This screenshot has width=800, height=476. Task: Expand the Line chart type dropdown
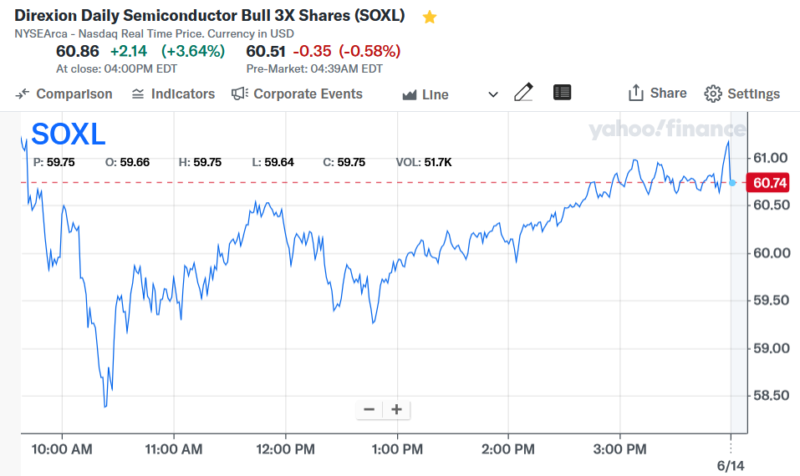pyautogui.click(x=435, y=95)
